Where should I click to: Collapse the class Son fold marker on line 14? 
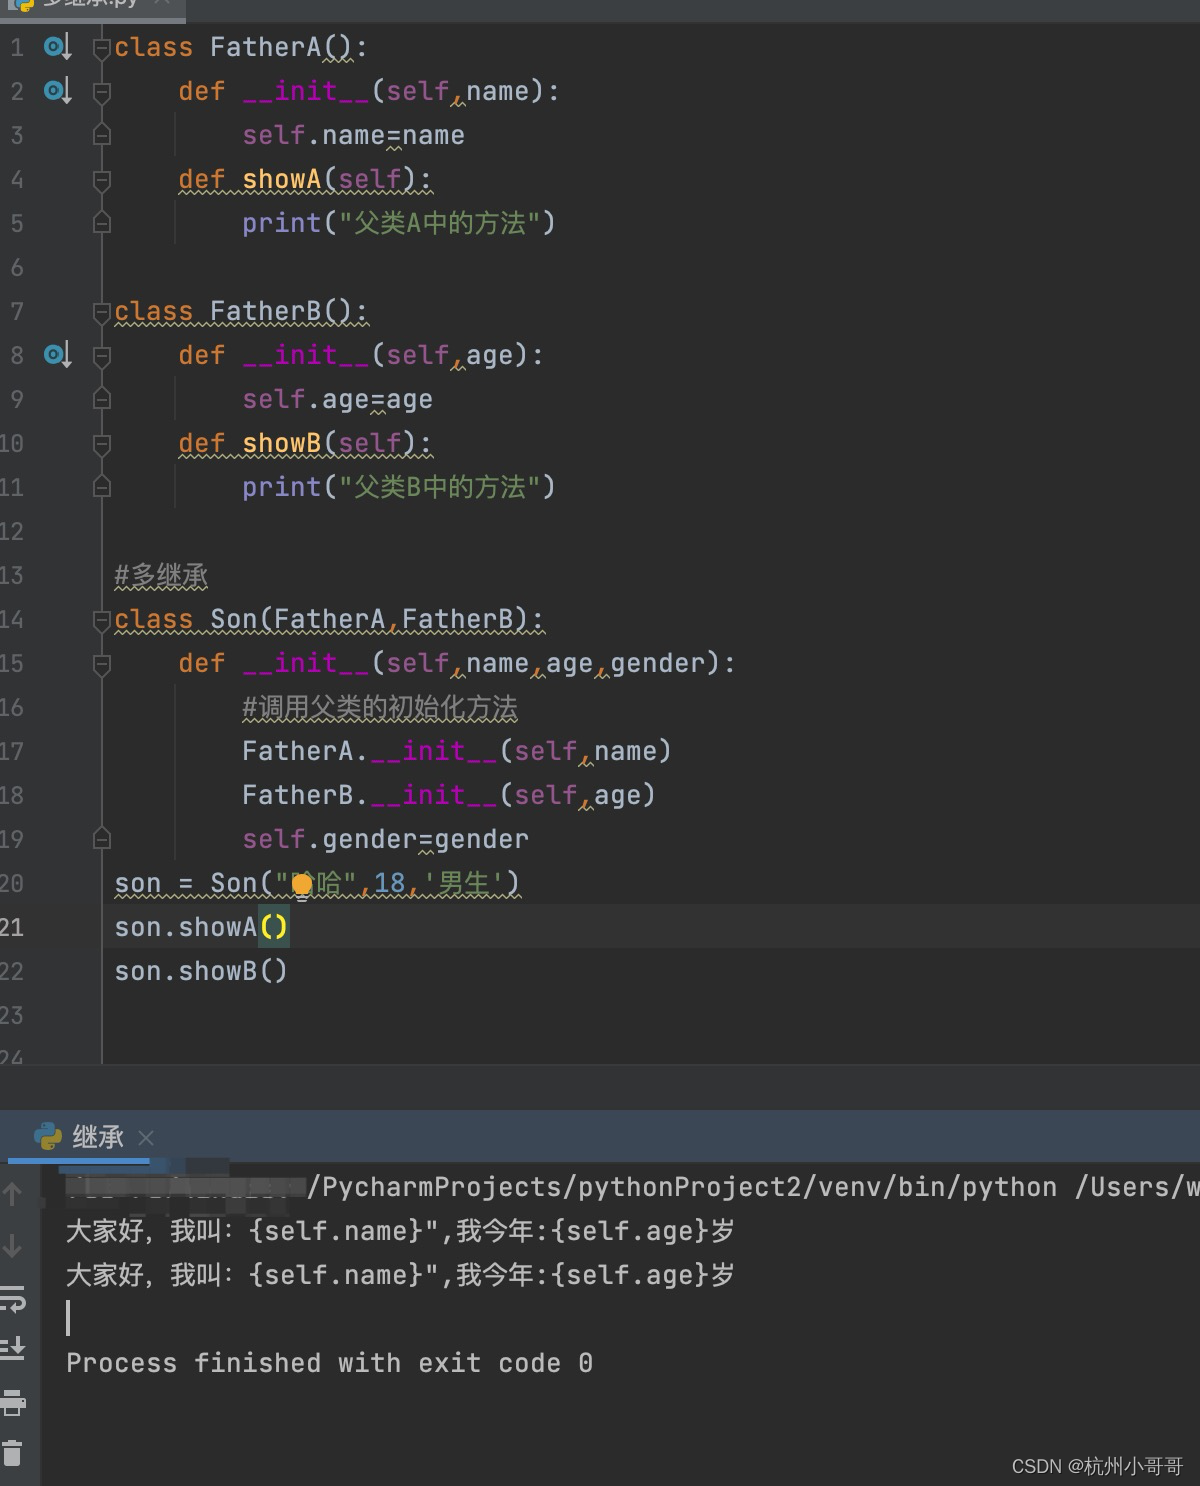[x=101, y=619]
